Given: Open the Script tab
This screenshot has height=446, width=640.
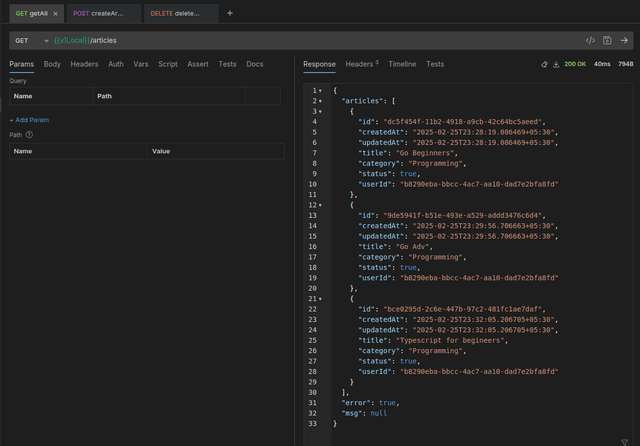Looking at the screenshot, I should click(x=168, y=64).
